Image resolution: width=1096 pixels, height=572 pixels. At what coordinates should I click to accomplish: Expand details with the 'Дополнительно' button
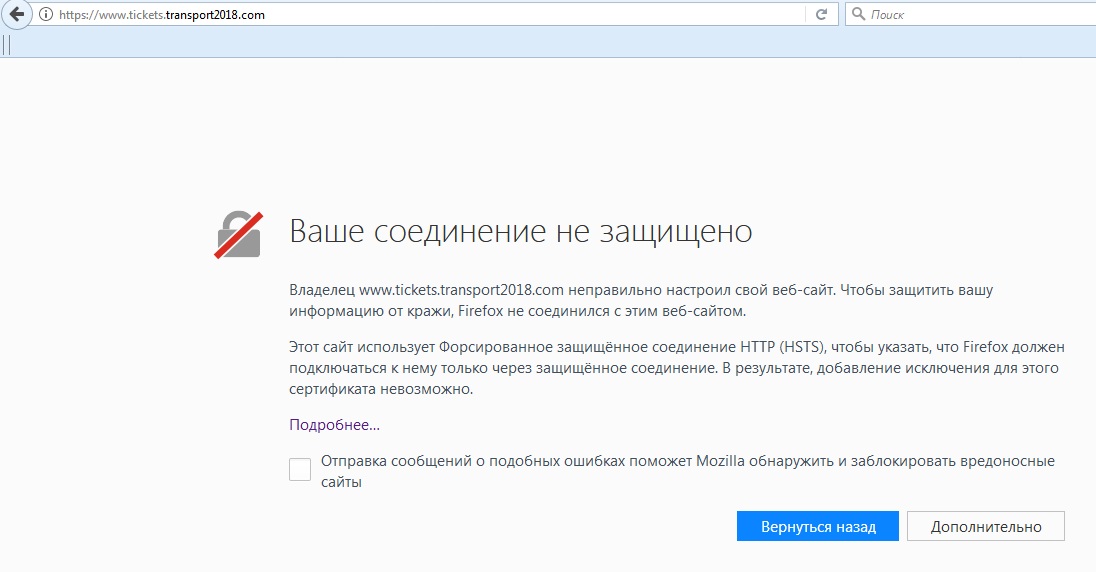tap(985, 527)
